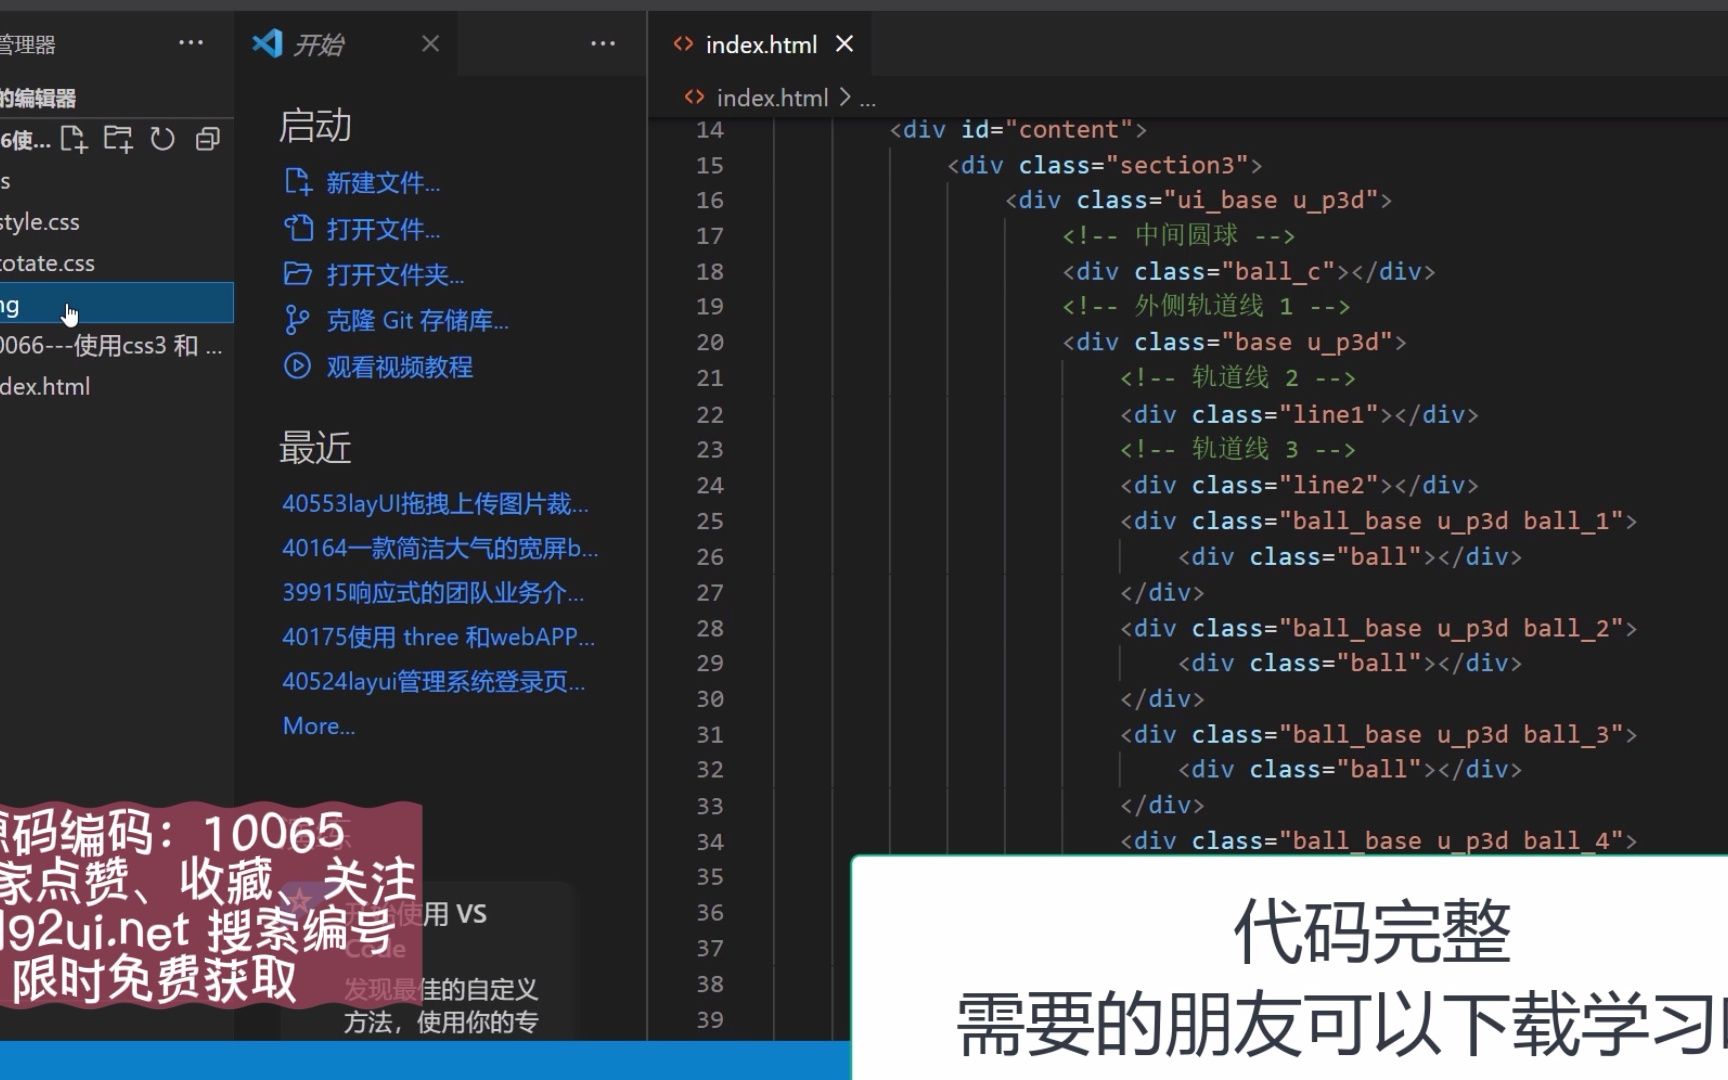
Task: Click index.html in the breadcrumb
Action: pyautogui.click(x=772, y=98)
